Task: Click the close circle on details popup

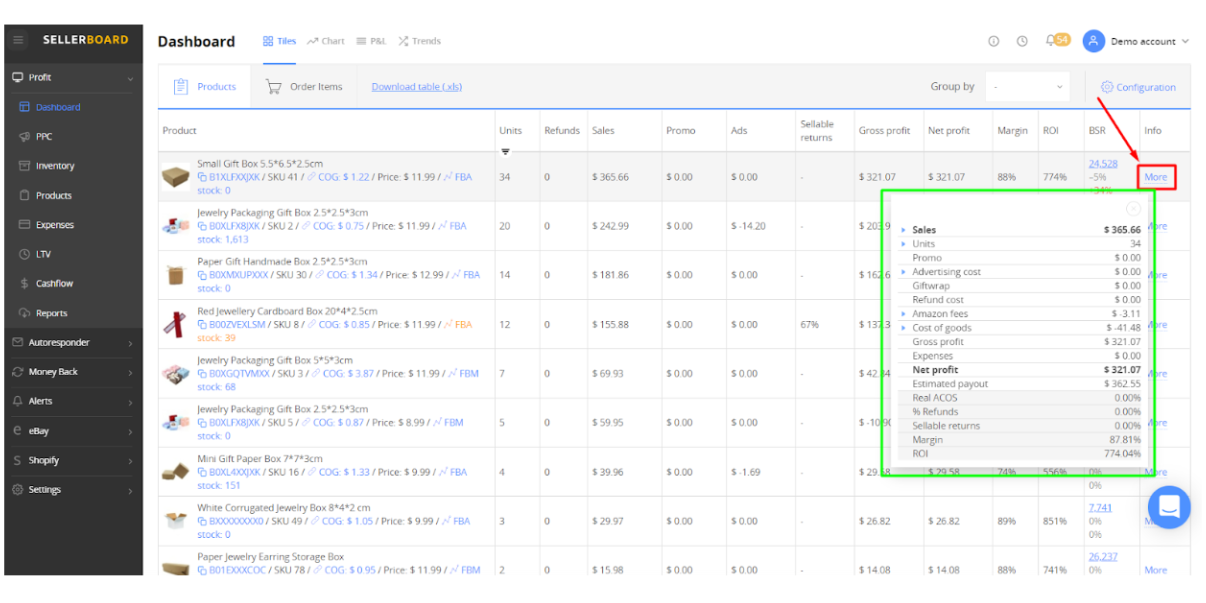Action: (1133, 209)
